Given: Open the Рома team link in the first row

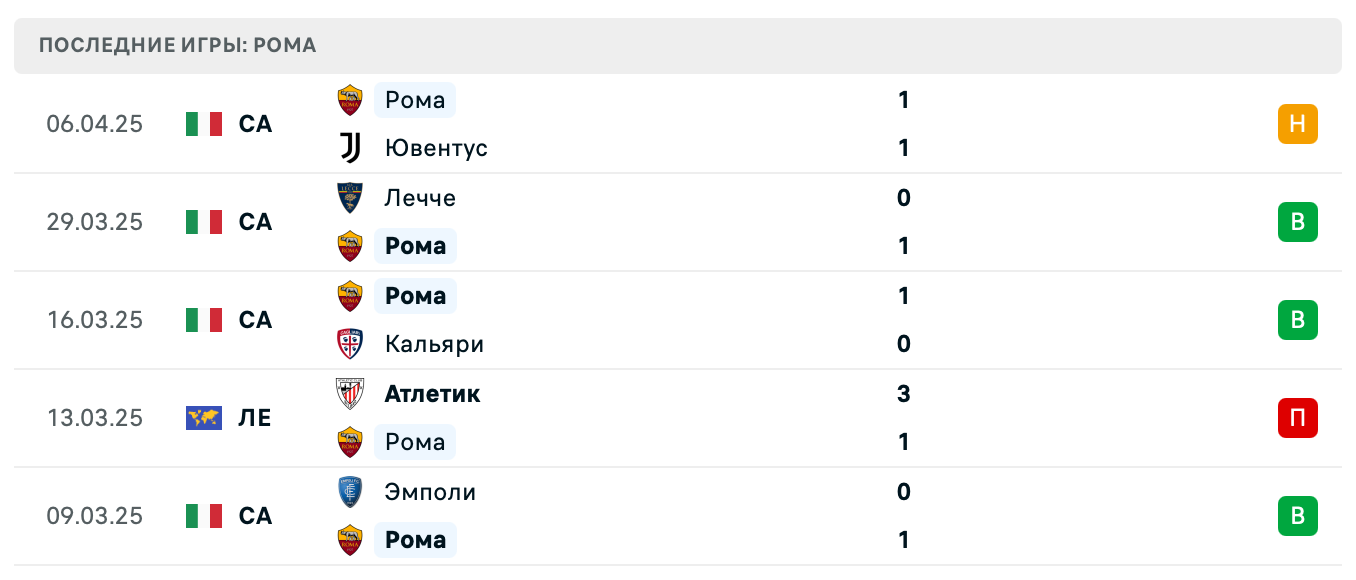Looking at the screenshot, I should point(414,99).
